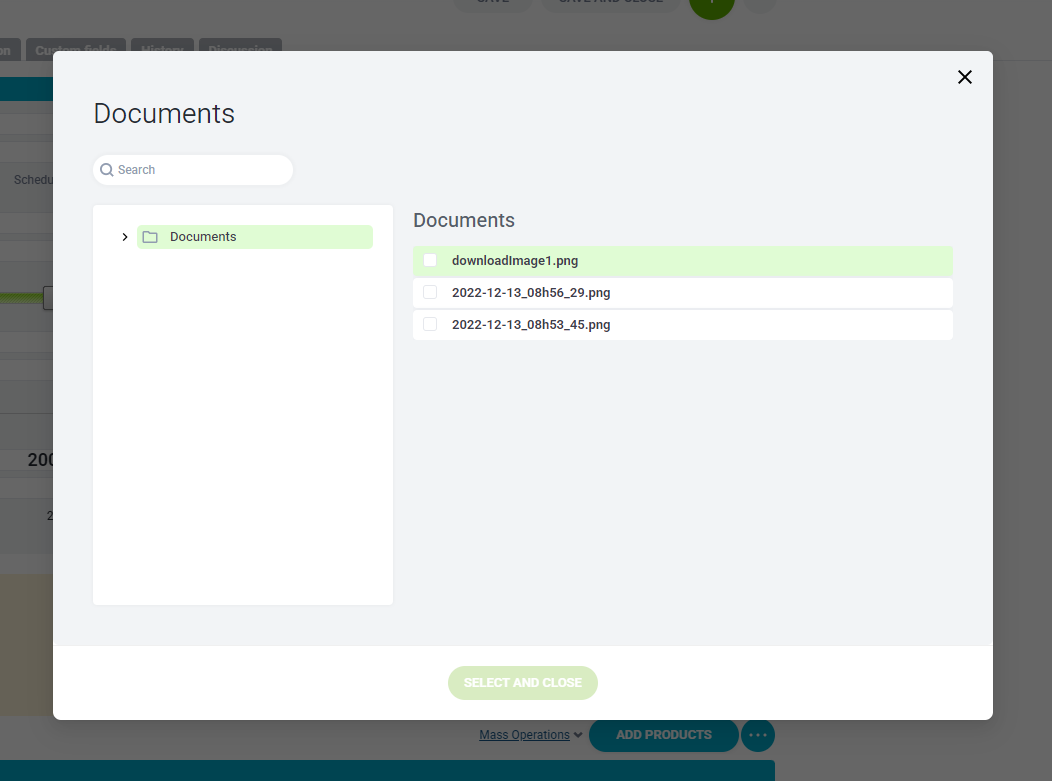
Task: Open the more options ellipsis icon
Action: [x=758, y=735]
